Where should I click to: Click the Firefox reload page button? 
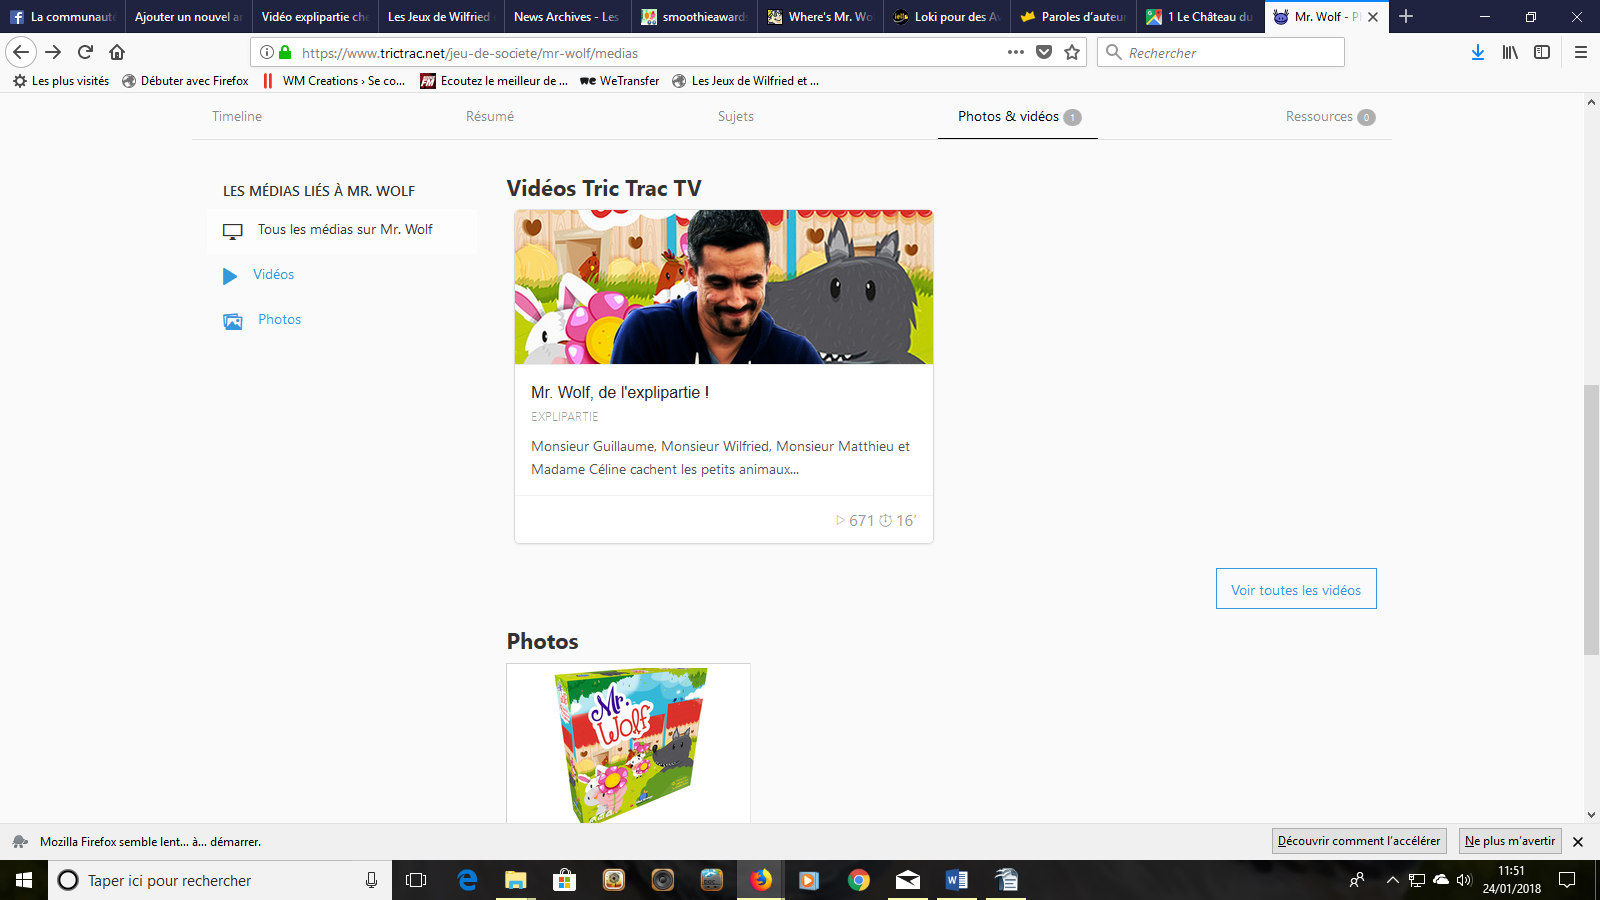86,52
